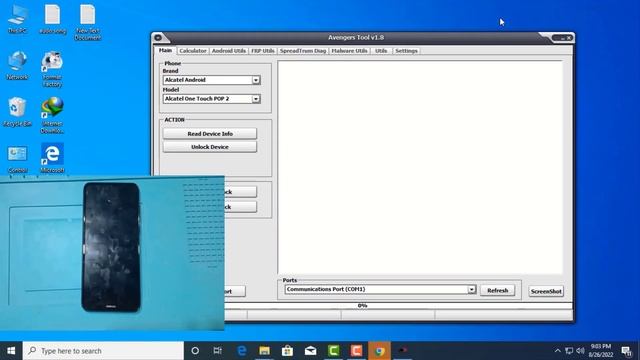Expand the Ports dropdown arrow
The image size is (640, 360).
471,289
